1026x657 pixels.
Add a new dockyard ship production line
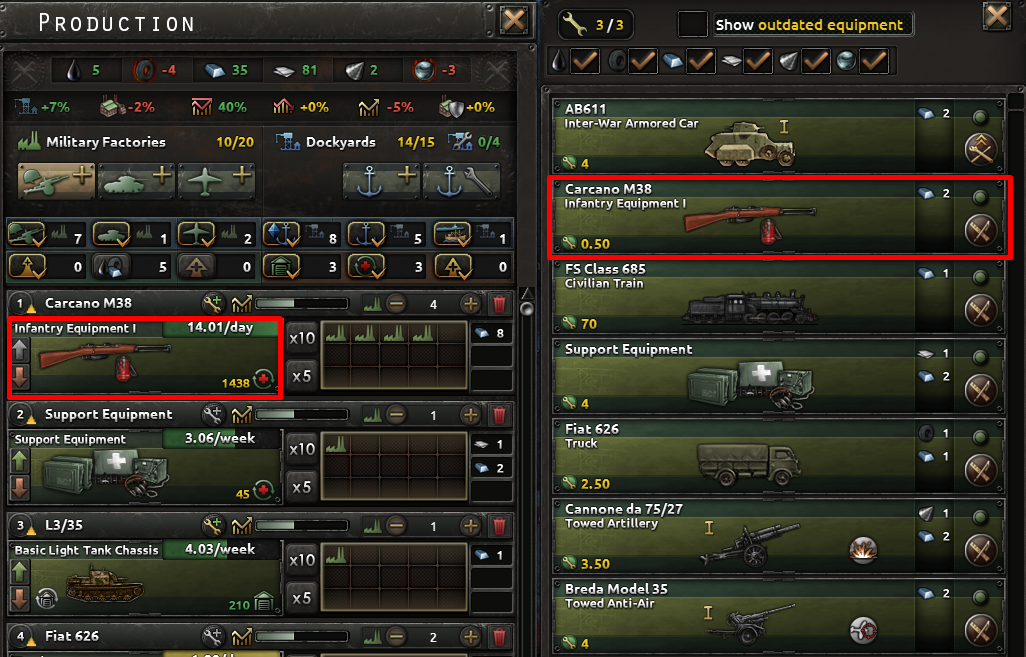381,180
